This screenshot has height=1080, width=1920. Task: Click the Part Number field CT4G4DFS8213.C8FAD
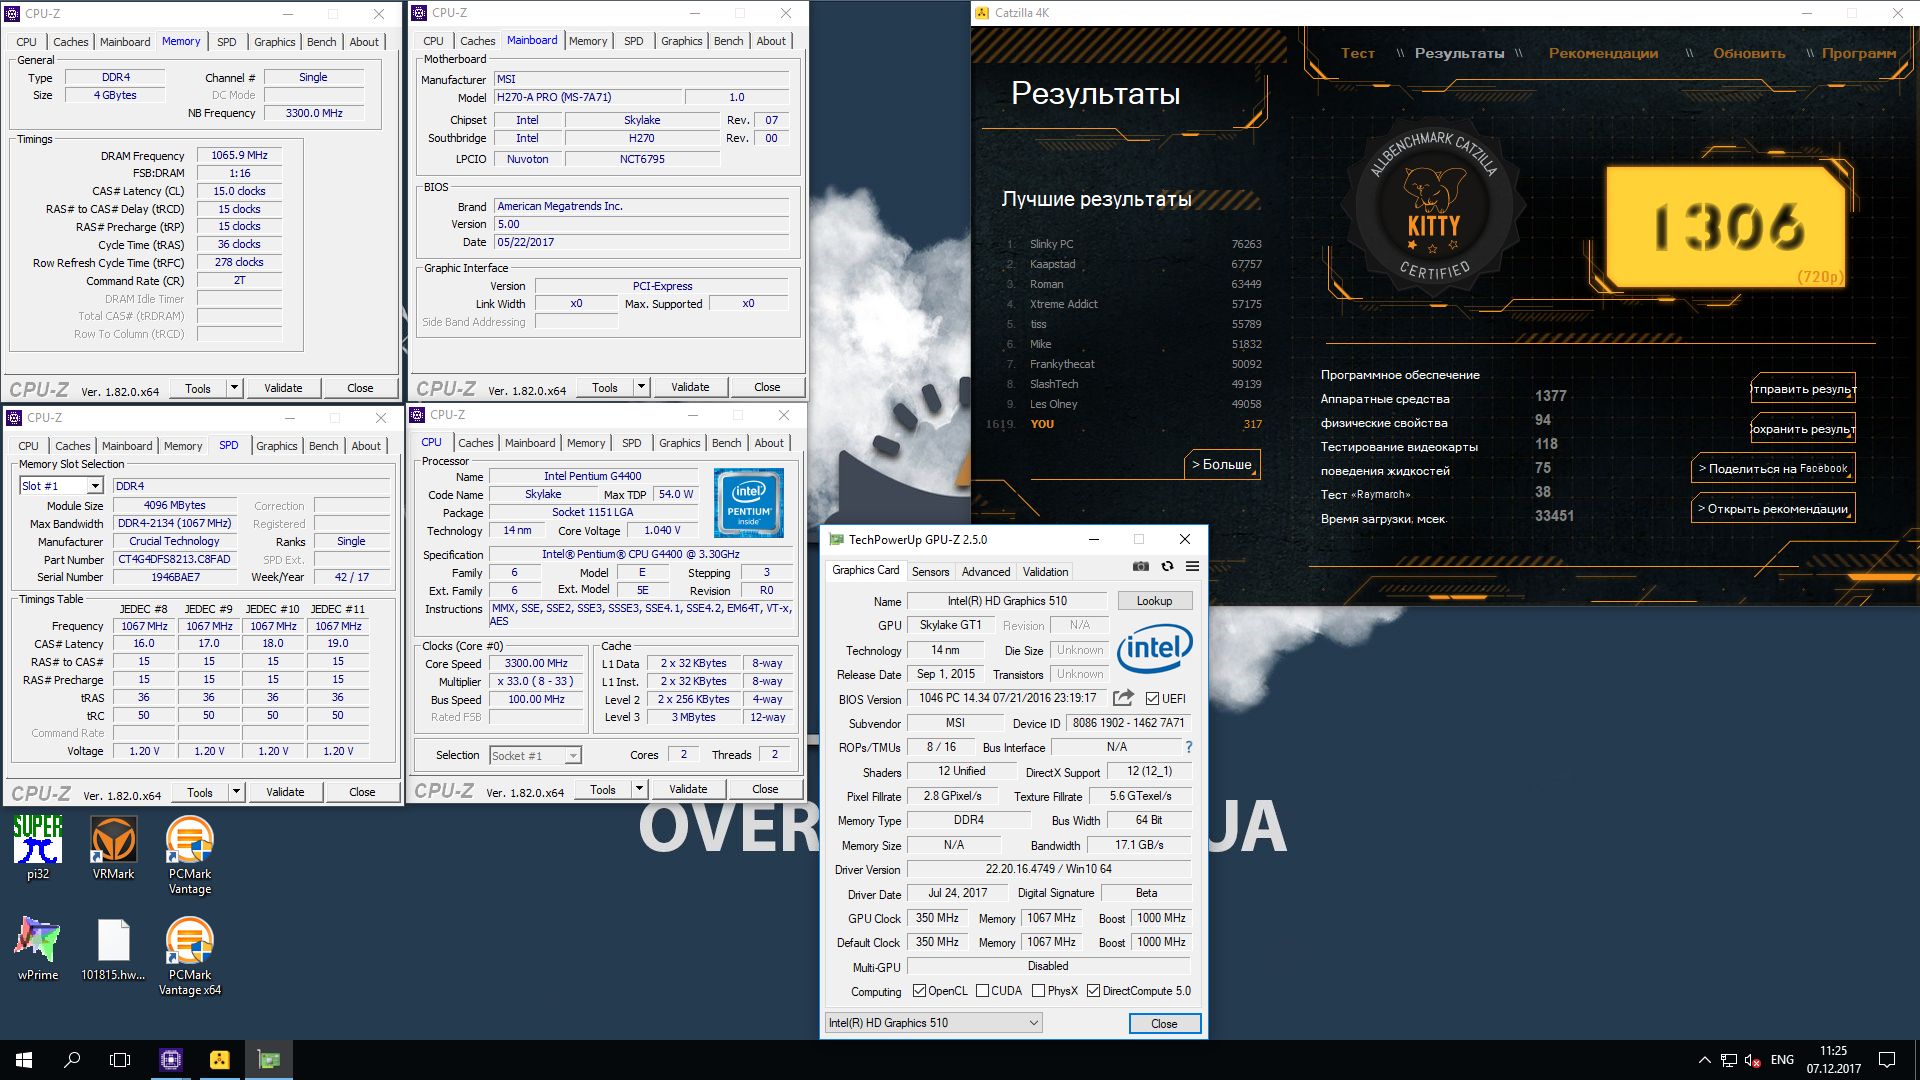pyautogui.click(x=174, y=559)
